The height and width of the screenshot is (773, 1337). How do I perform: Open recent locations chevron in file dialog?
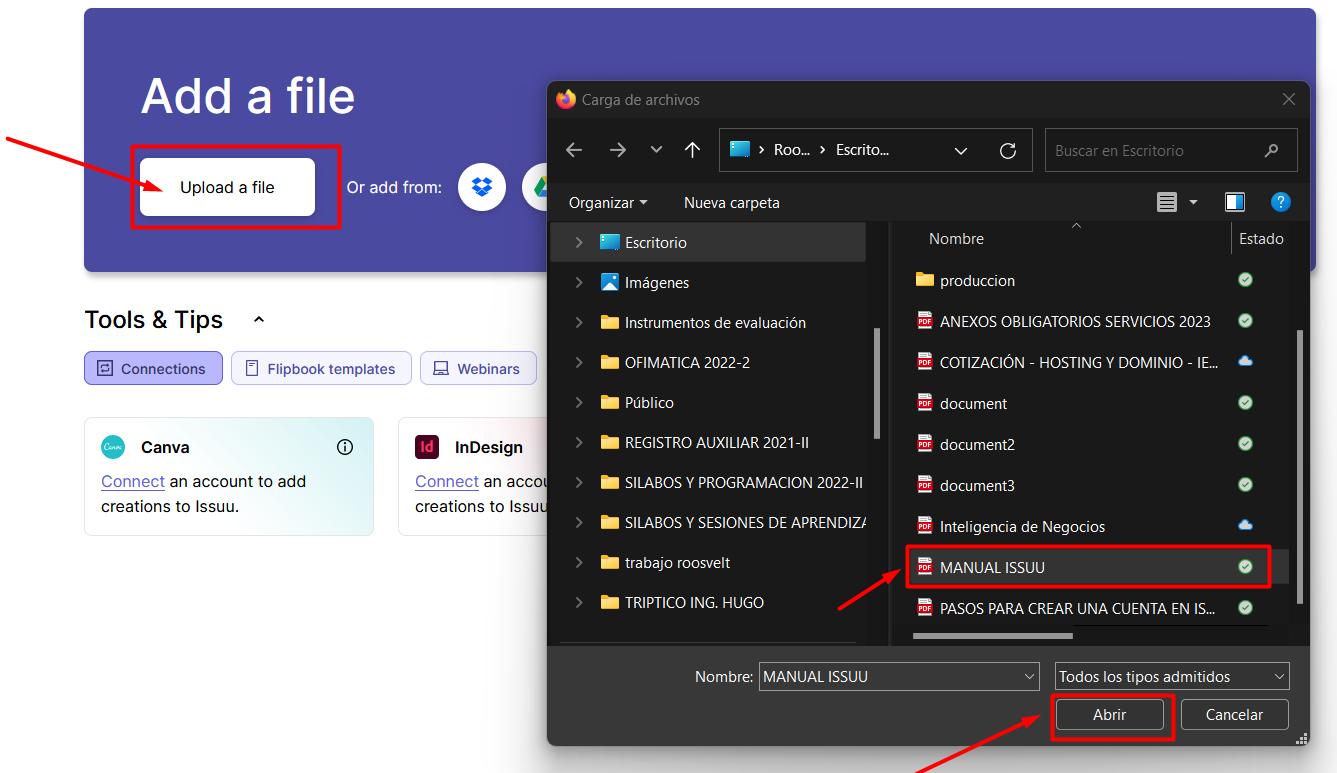[x=656, y=150]
